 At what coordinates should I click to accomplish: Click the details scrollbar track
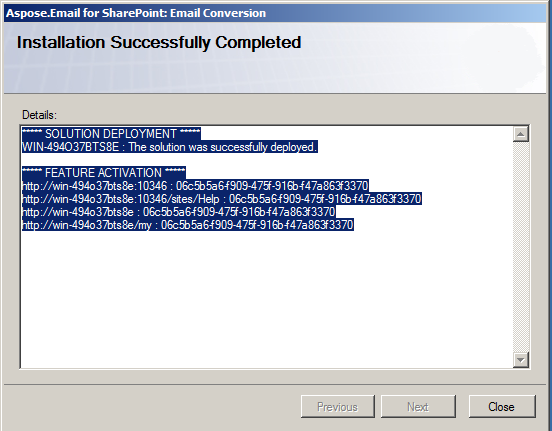coord(521,247)
